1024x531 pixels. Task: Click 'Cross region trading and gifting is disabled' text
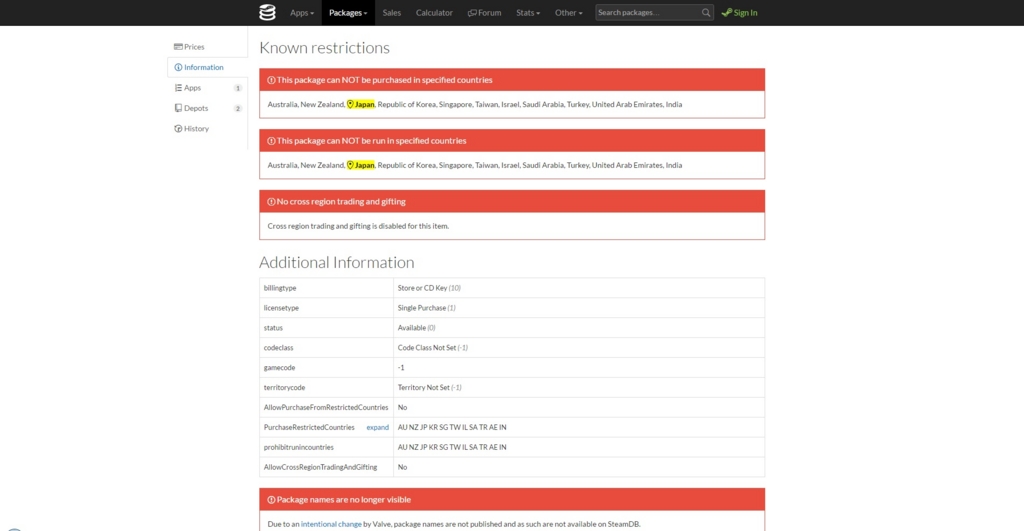click(x=358, y=226)
